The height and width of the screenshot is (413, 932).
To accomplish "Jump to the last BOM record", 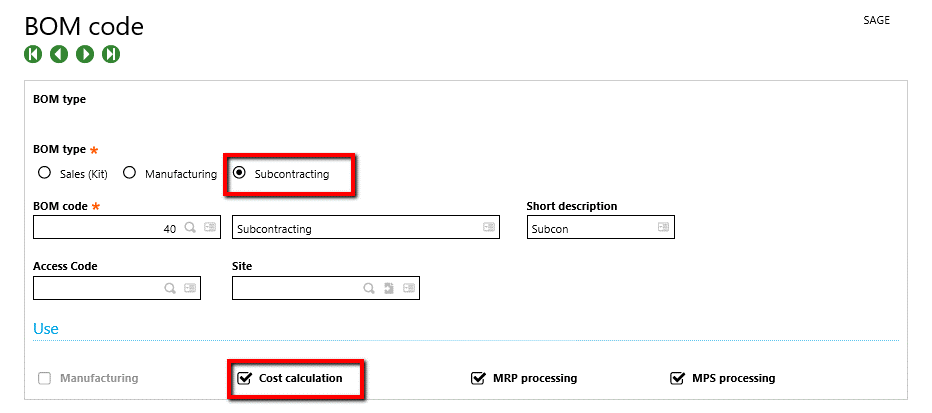I will pos(111,54).
